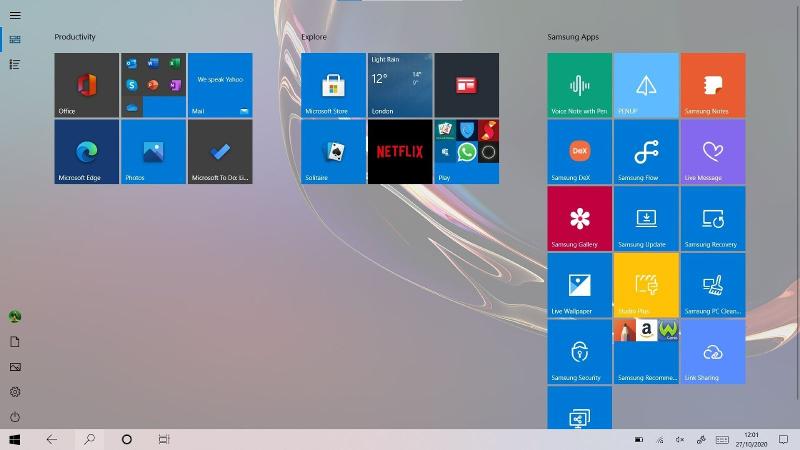800x450 pixels.
Task: Open the red News tile
Action: [x=467, y=85]
